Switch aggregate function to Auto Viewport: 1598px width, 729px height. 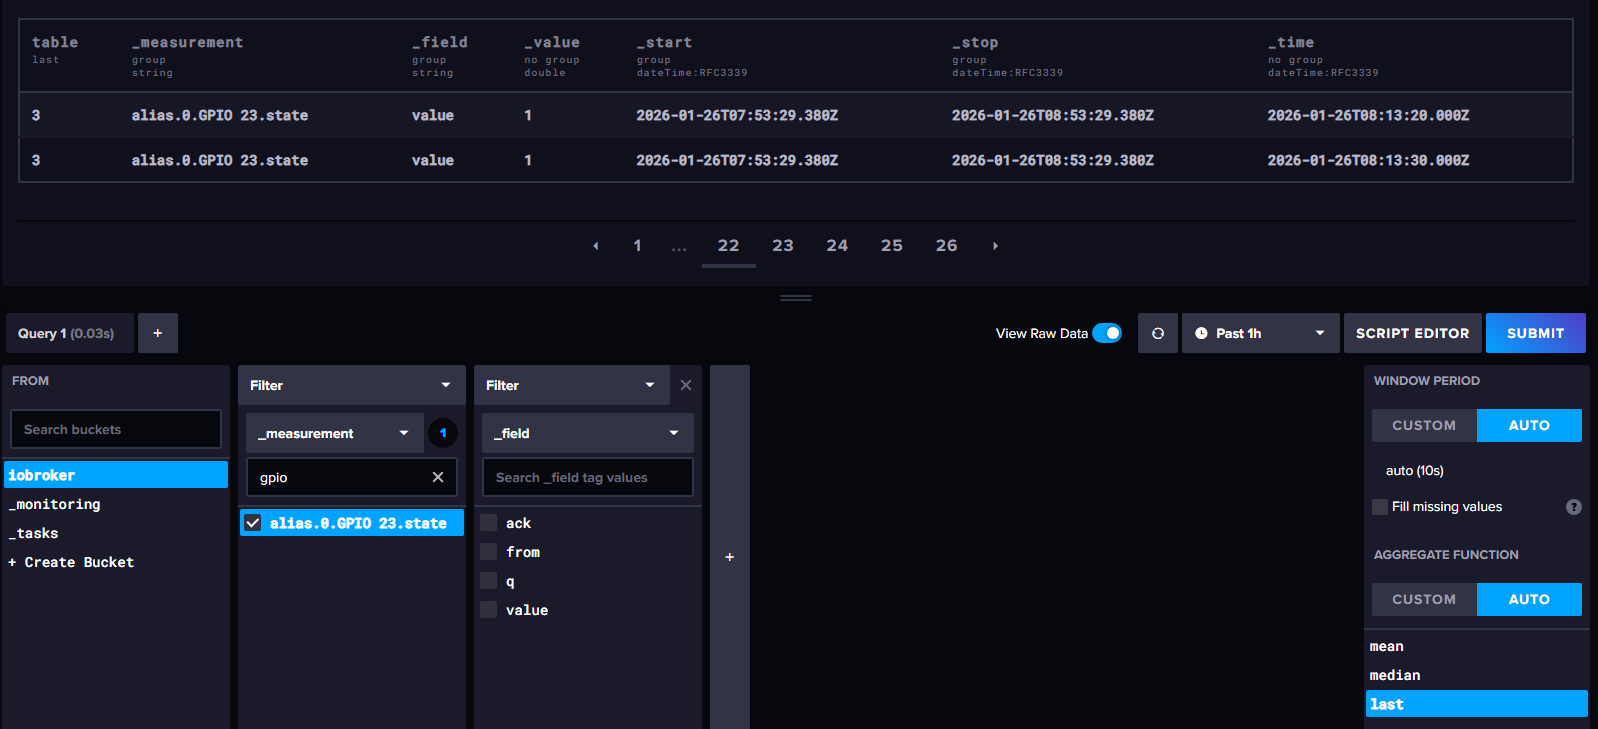[x=1529, y=599]
